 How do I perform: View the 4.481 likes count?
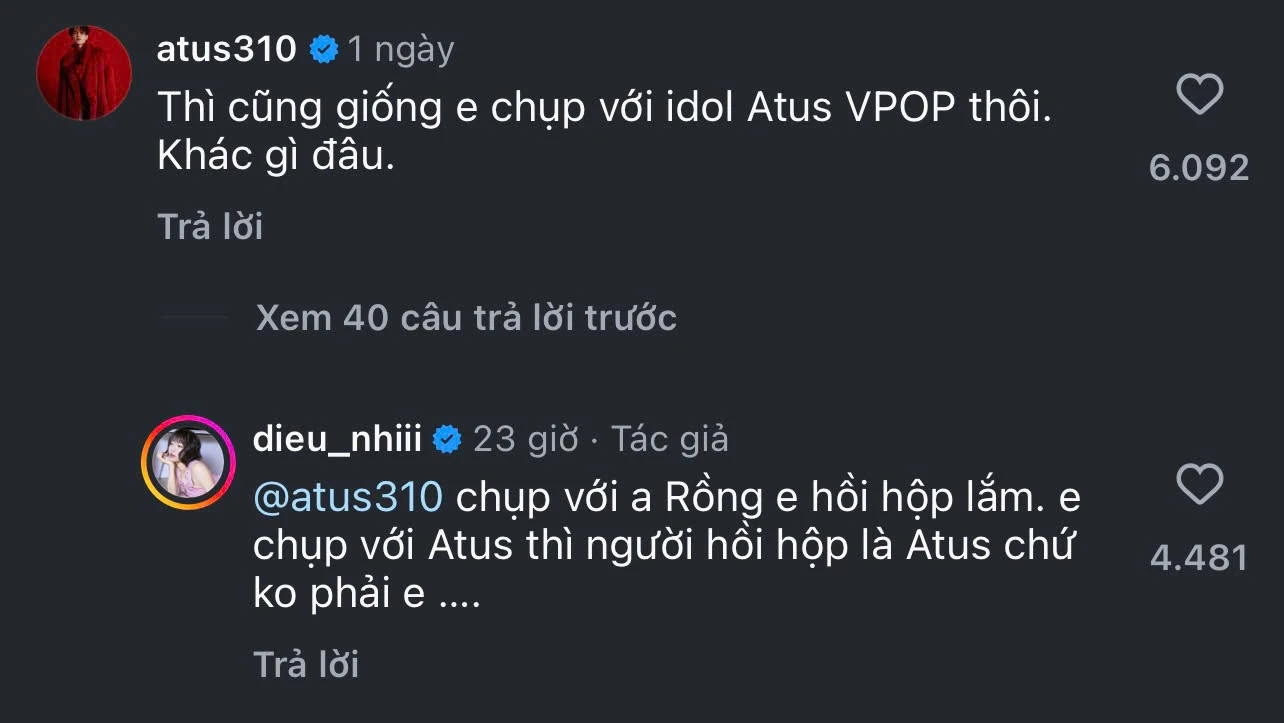click(x=1199, y=557)
